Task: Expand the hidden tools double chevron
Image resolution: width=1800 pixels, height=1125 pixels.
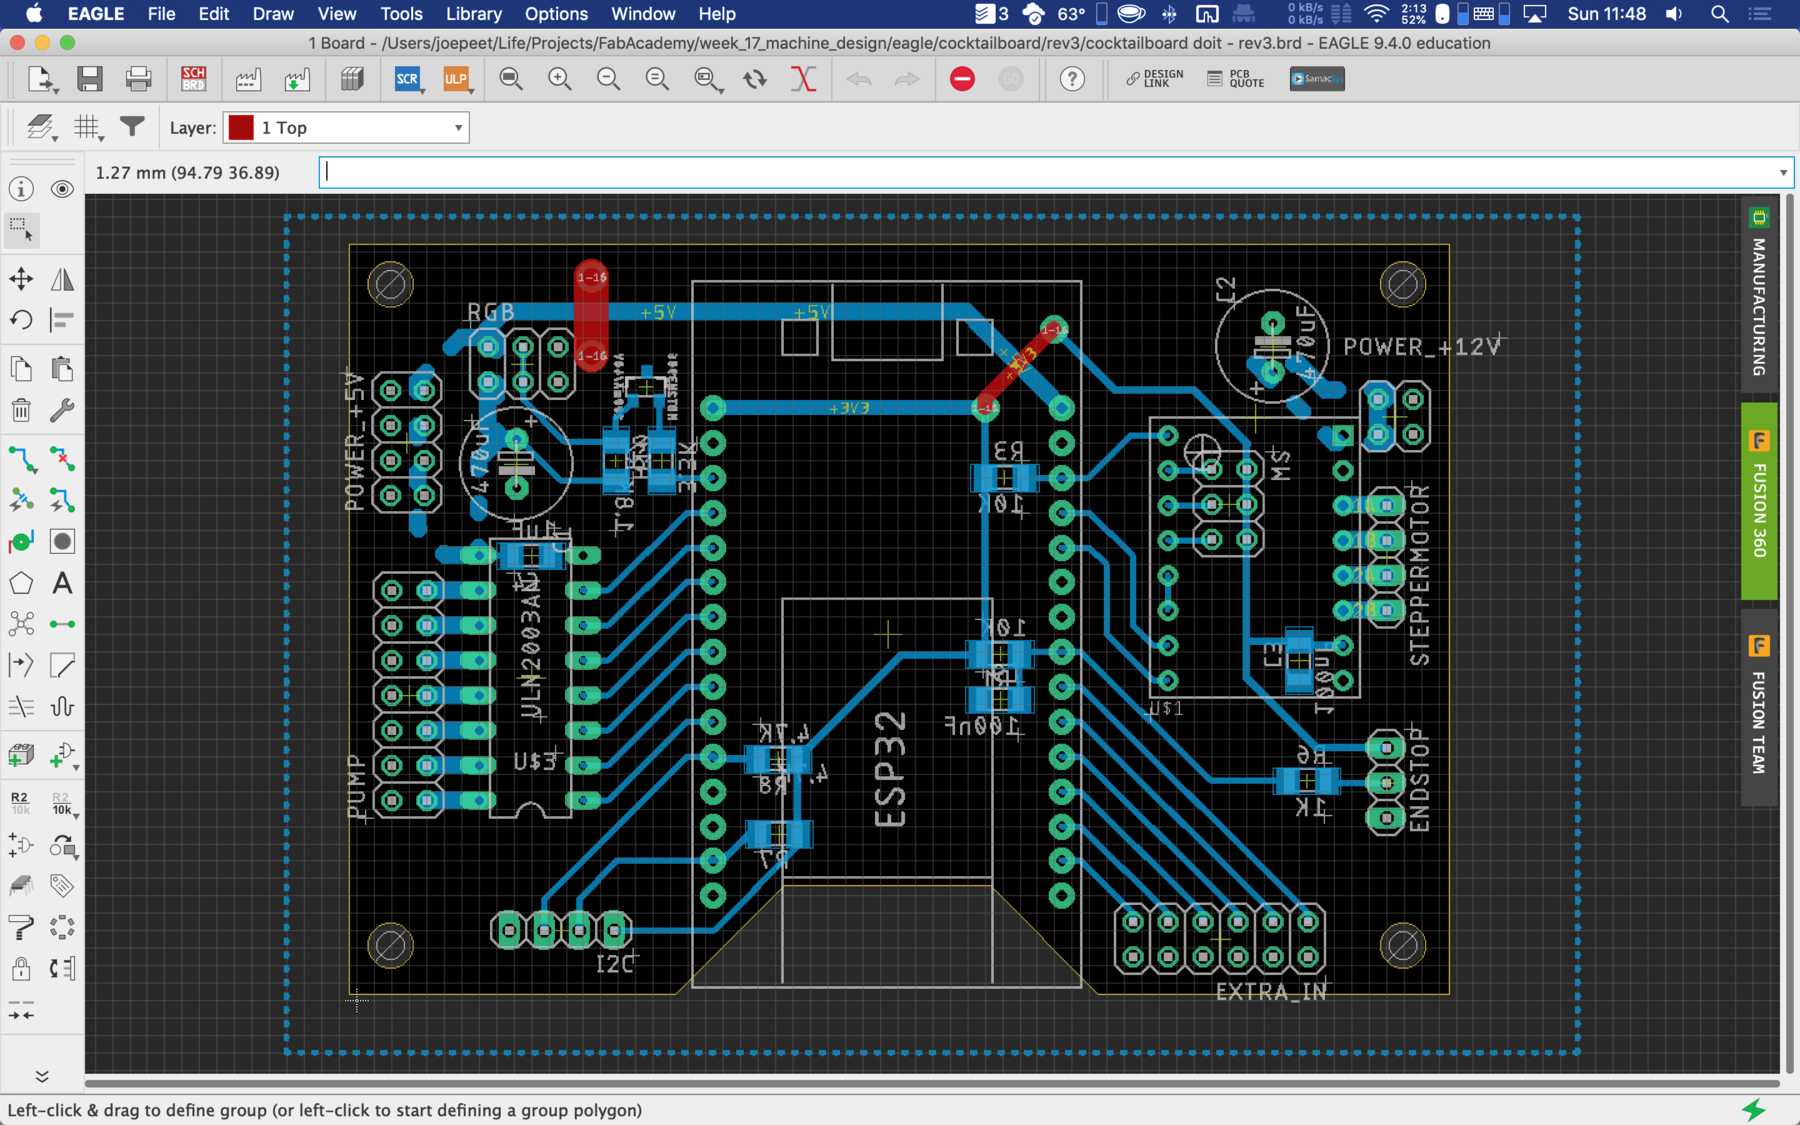Action: coord(42,1076)
